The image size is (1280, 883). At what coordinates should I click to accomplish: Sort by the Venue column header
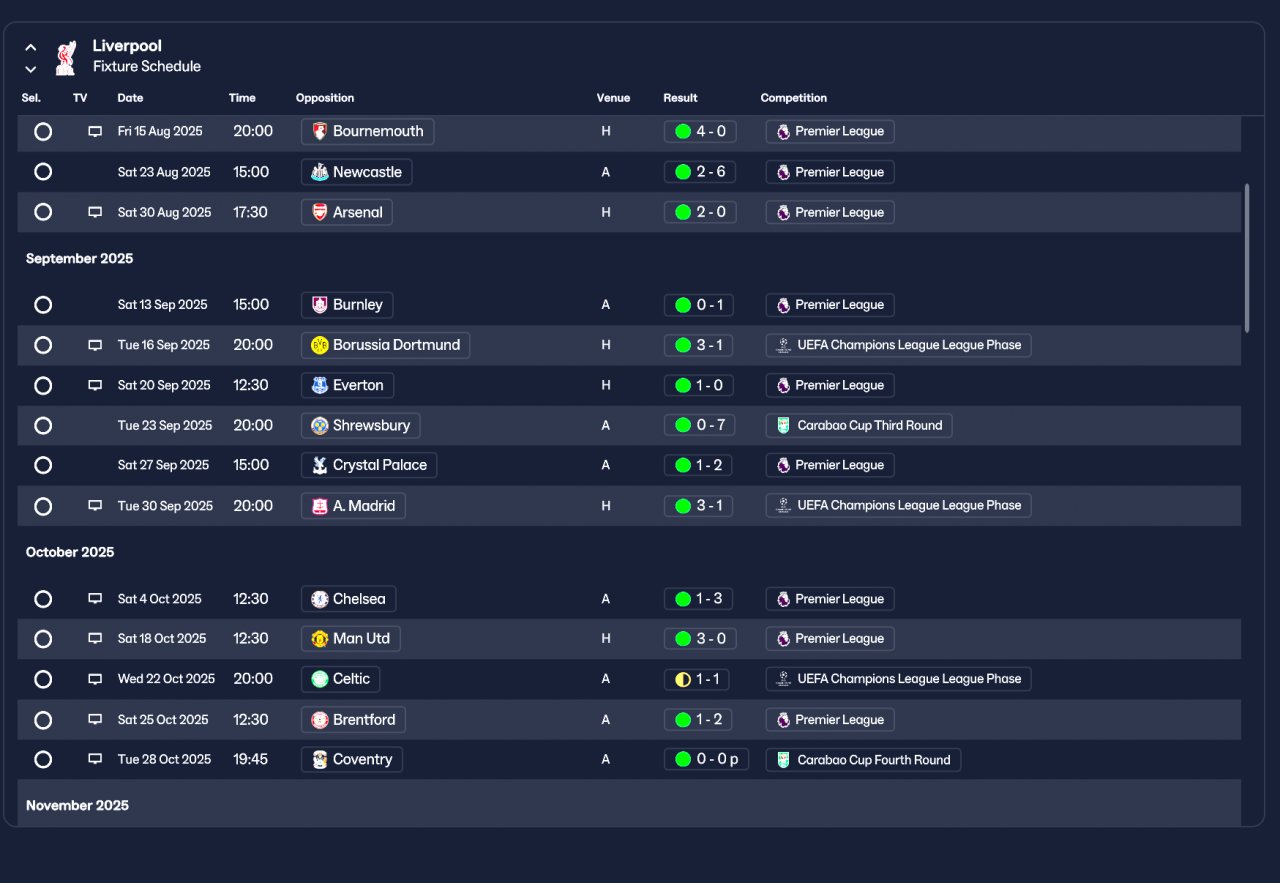[613, 98]
